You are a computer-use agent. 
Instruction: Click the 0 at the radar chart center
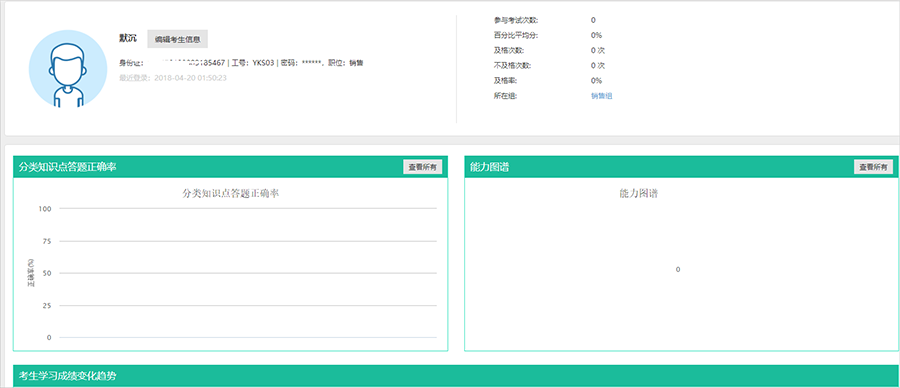pyautogui.click(x=678, y=269)
